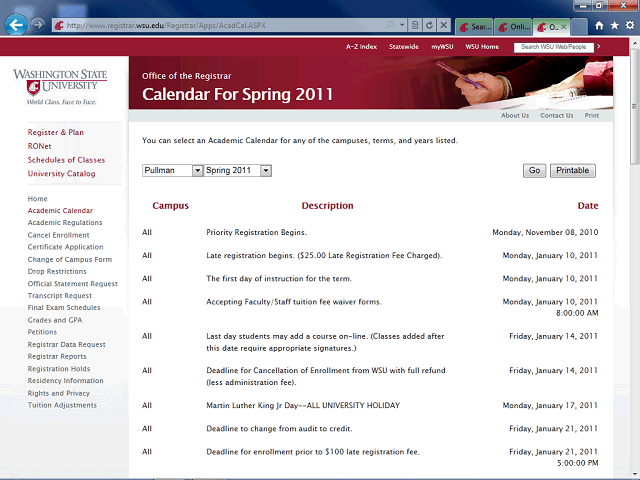
Task: Click the WSU favicon in the address bar
Action: click(59, 26)
